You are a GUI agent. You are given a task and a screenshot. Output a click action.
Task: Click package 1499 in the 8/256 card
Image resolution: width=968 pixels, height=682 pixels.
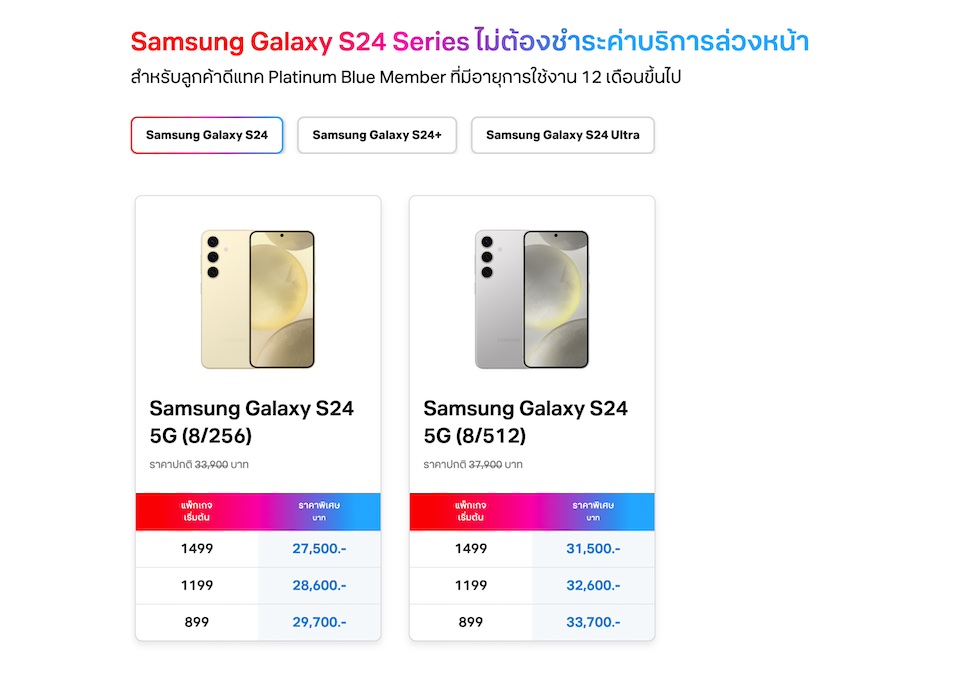197,549
